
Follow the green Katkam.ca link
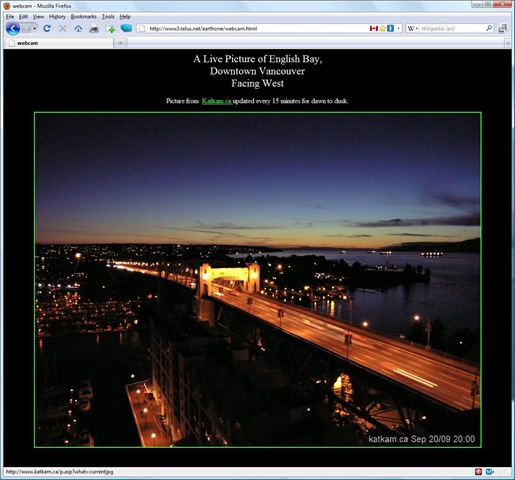pyautogui.click(x=217, y=101)
